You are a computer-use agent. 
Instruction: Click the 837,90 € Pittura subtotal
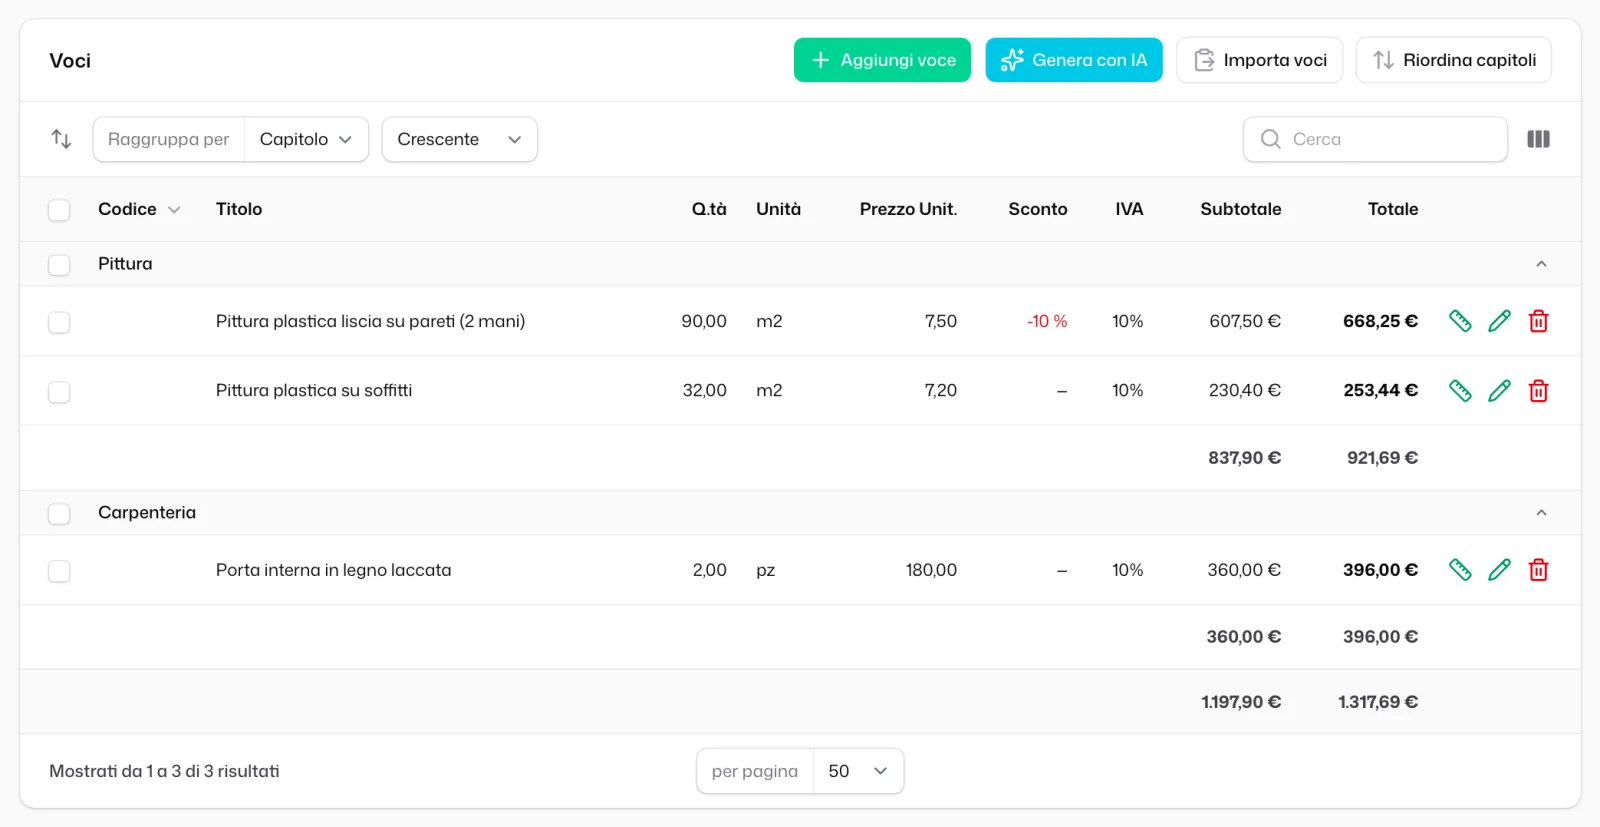(x=1244, y=458)
